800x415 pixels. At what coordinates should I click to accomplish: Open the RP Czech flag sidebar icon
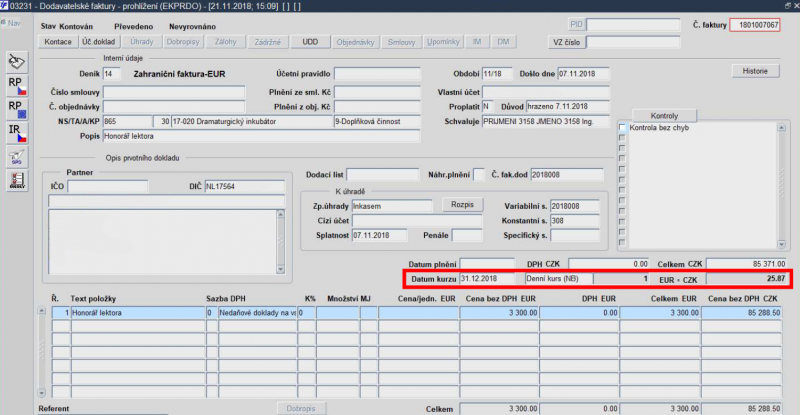pos(16,85)
